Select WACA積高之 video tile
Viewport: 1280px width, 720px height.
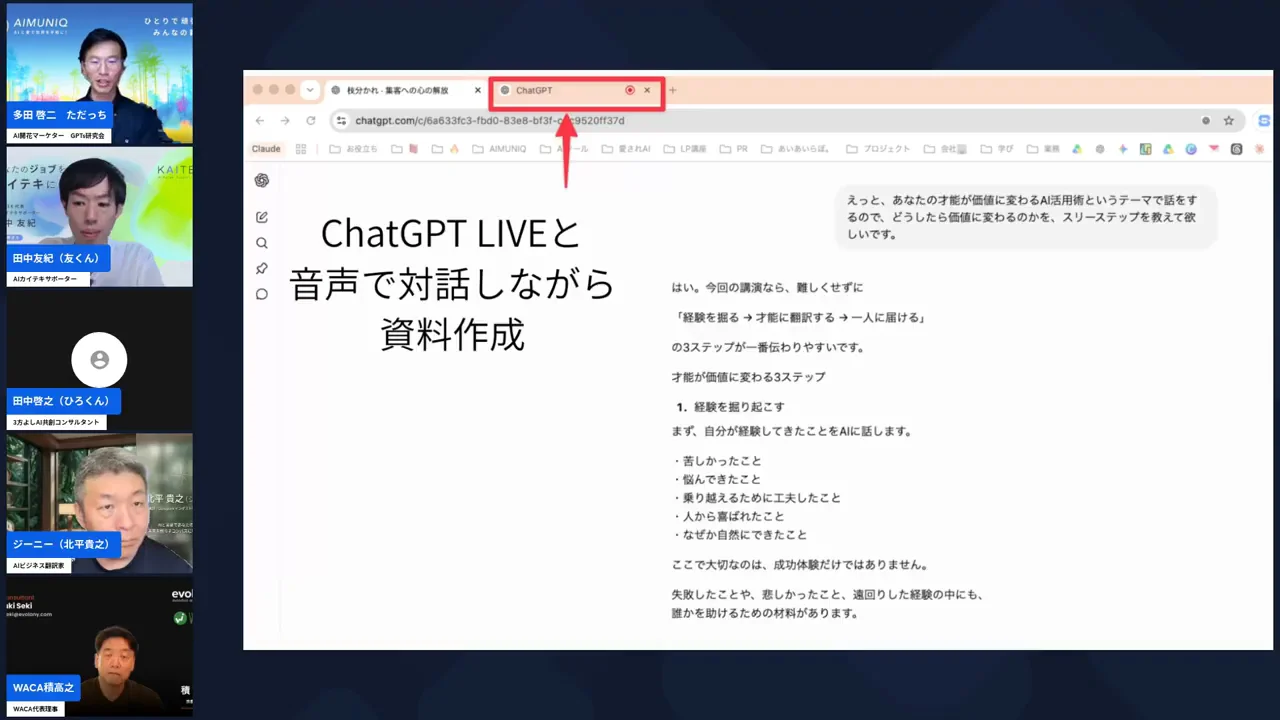[99, 646]
